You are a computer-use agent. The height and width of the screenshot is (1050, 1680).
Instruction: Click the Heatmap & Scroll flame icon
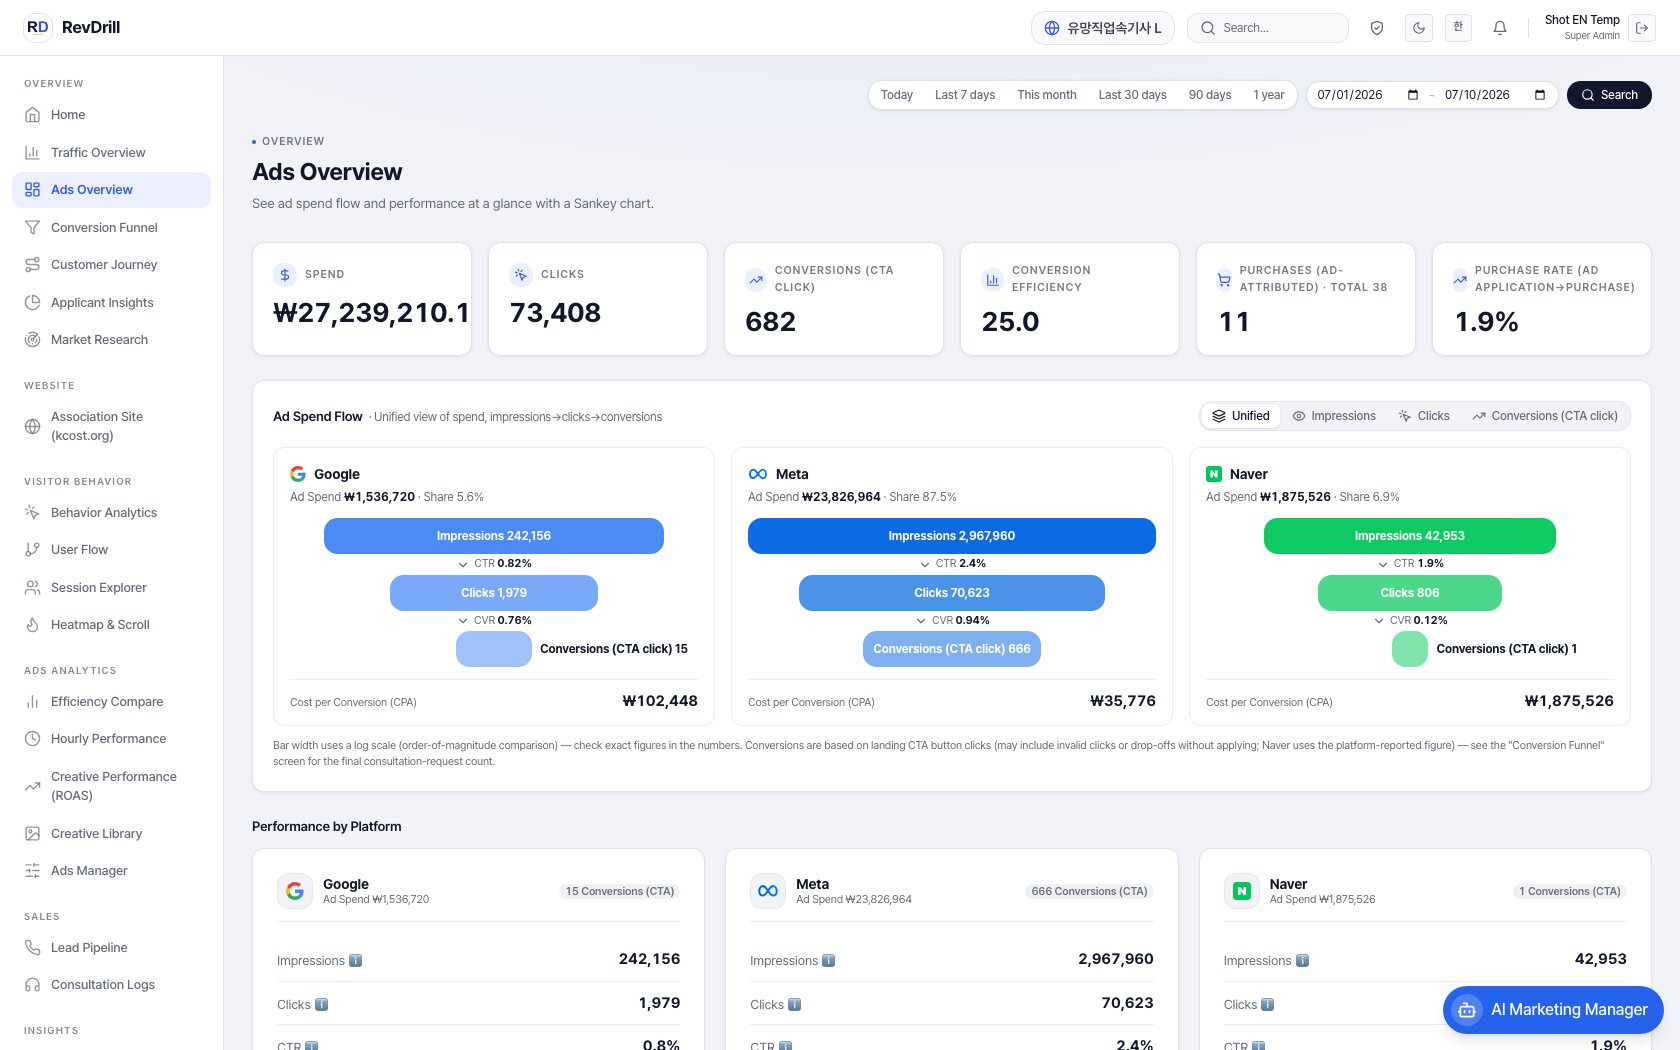tap(32, 625)
